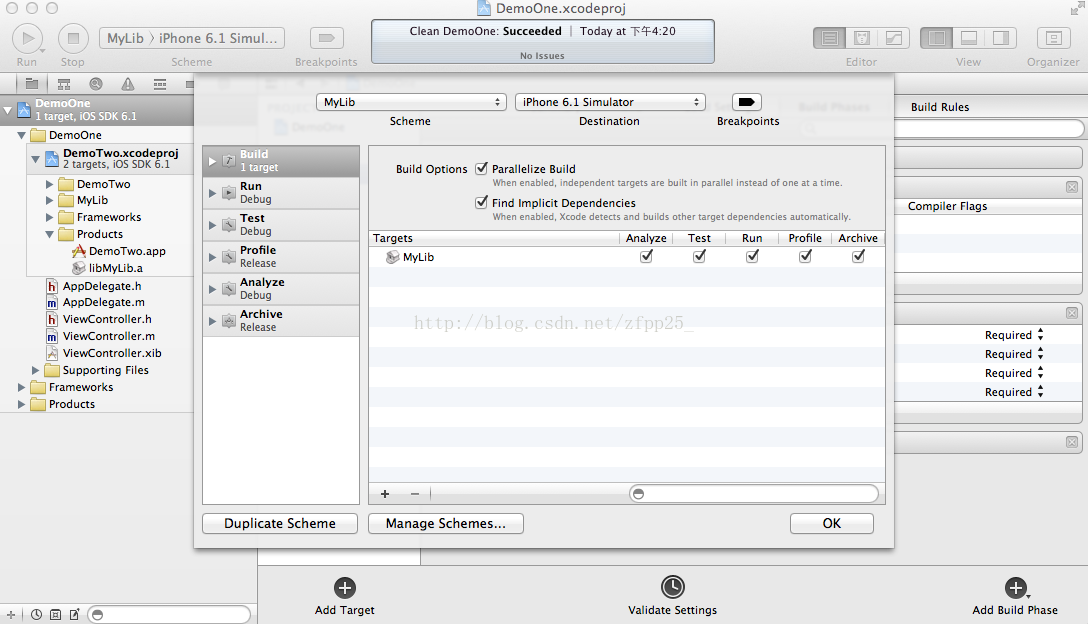Open the iPhone 6.1 Simulator Destination dropdown
This screenshot has height=624, width=1088.
[610, 102]
